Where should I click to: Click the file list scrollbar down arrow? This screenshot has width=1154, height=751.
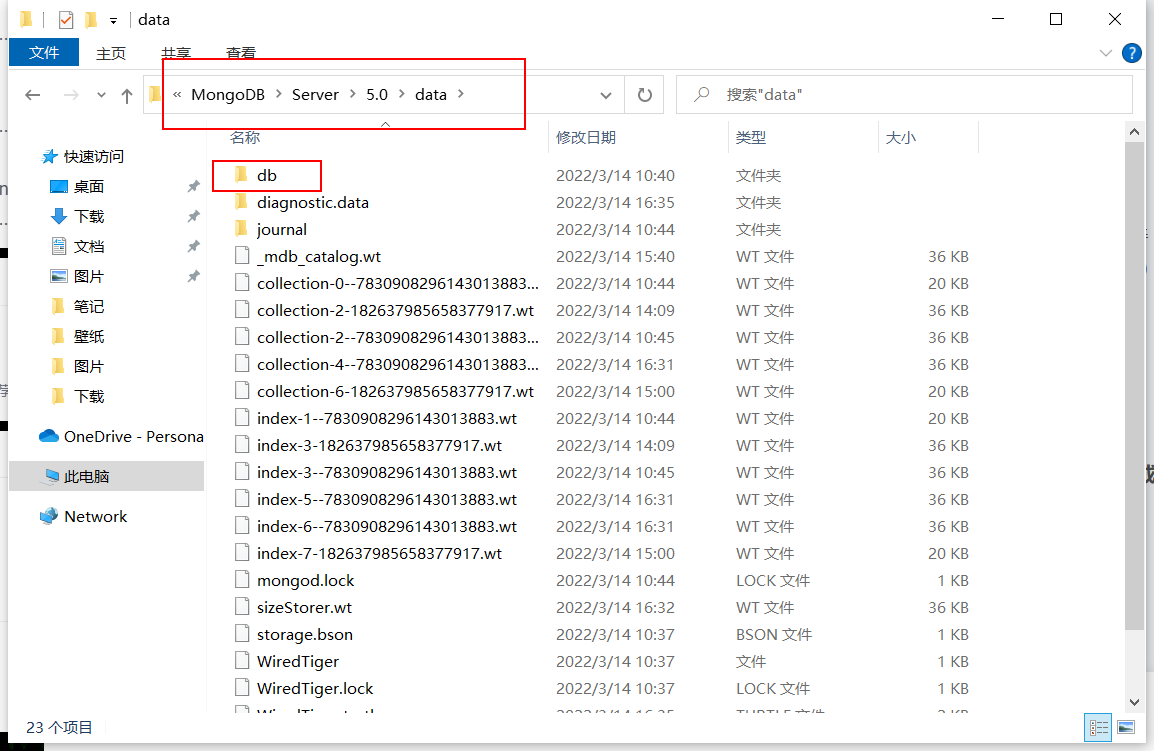pos(1134,702)
